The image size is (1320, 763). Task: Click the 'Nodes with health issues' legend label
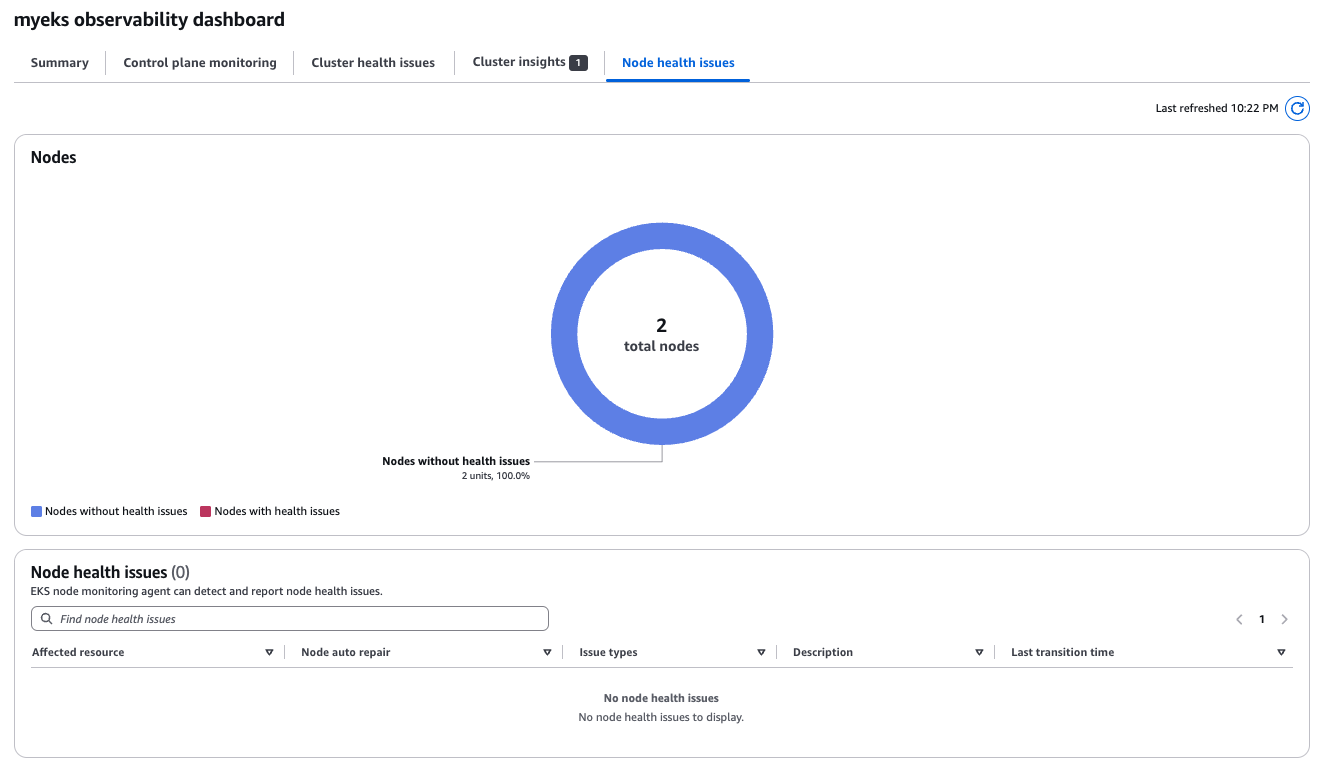click(277, 511)
